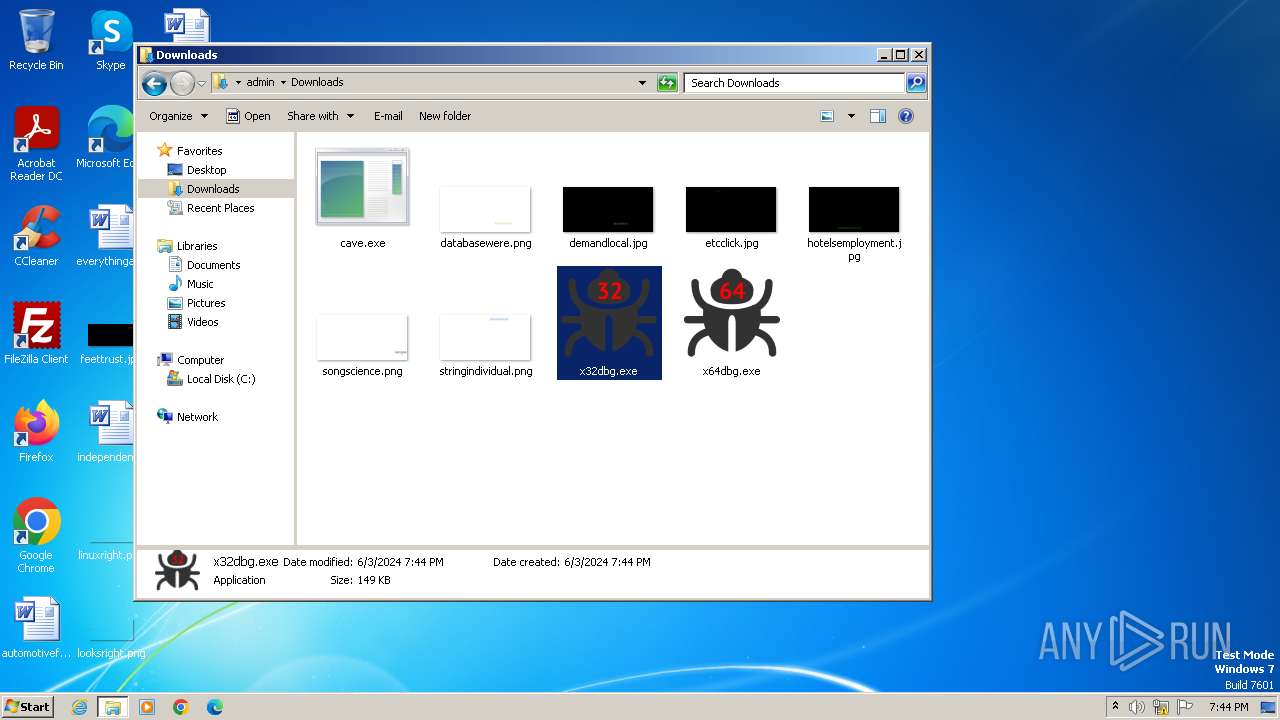Open the Help question mark icon
This screenshot has width=1280, height=720.
click(906, 116)
